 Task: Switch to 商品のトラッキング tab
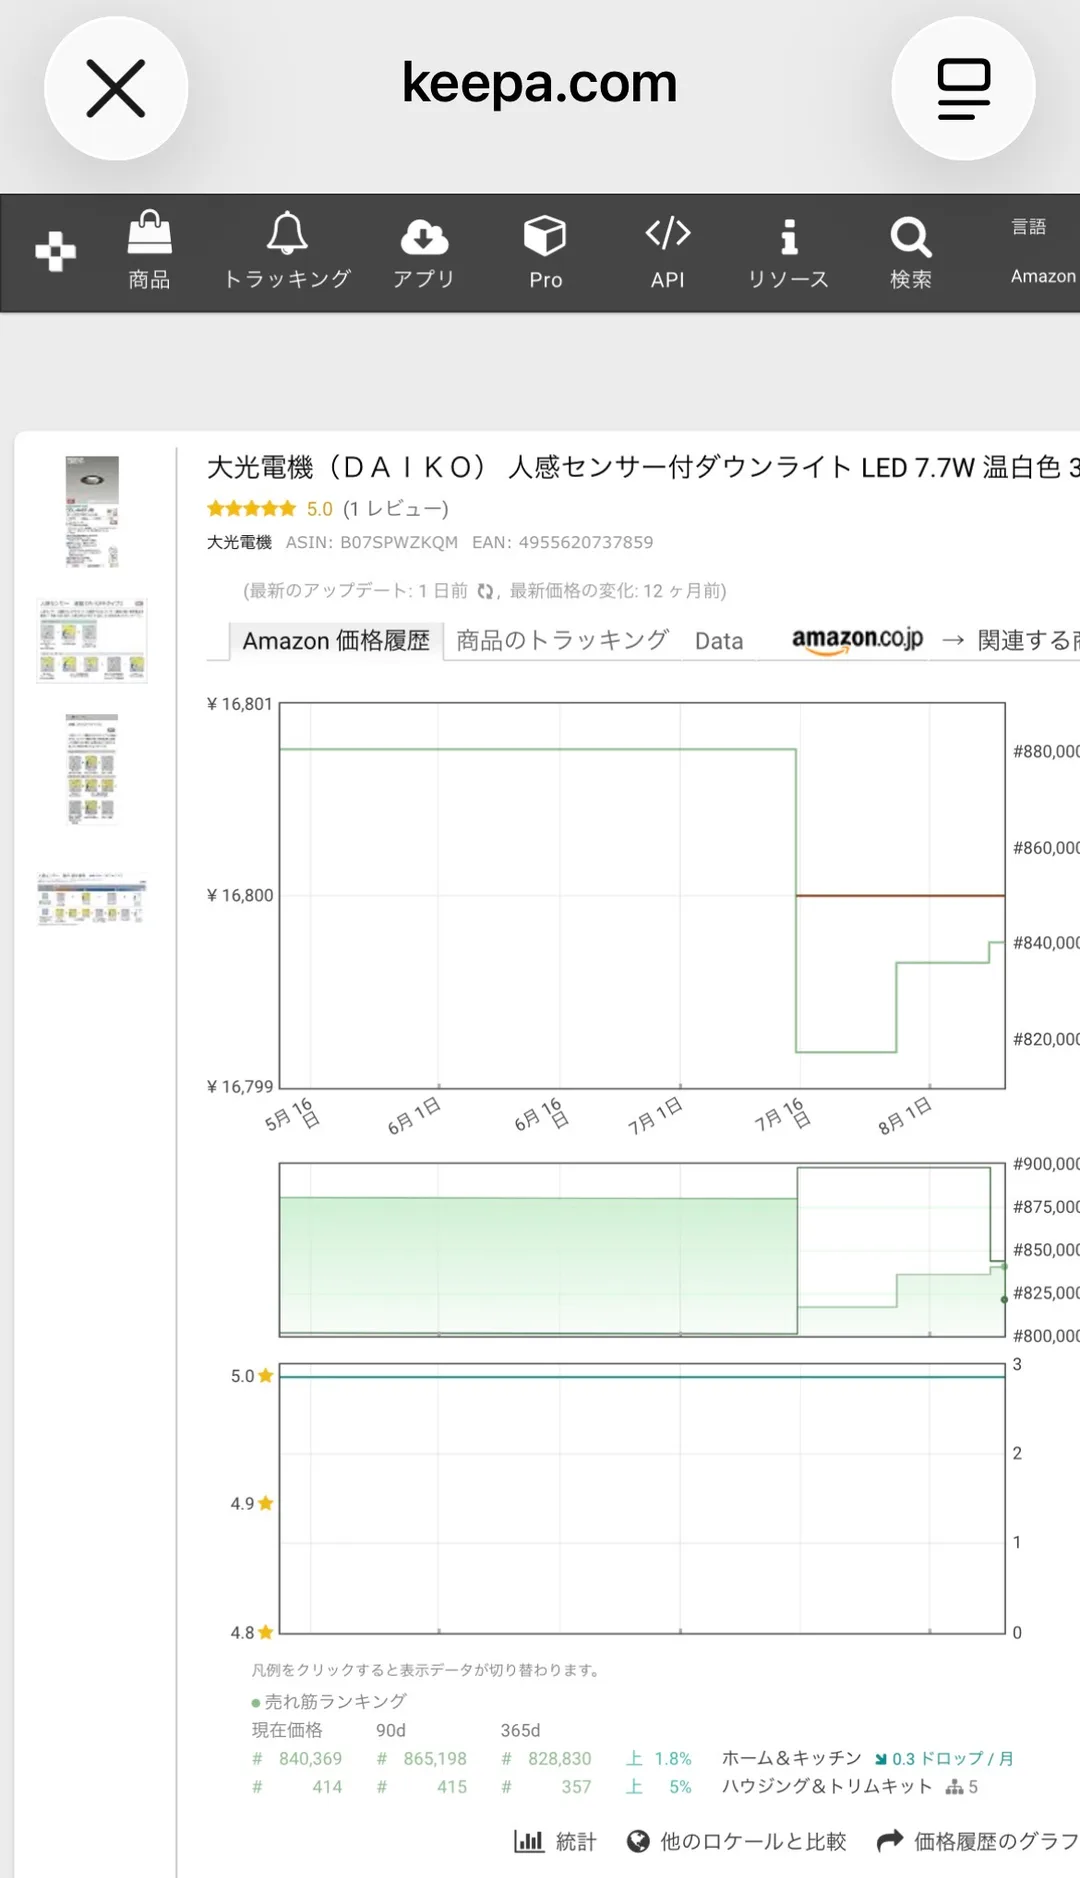[562, 641]
